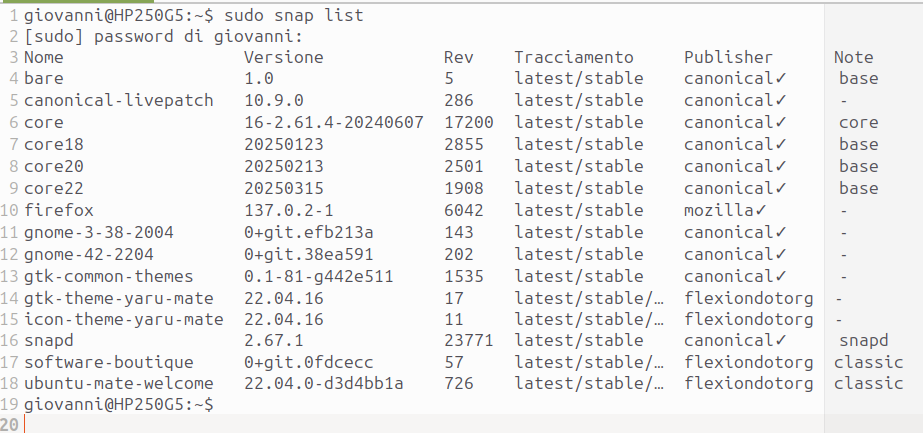Click the 'Publisher' column header text
Image resolution: width=923 pixels, height=433 pixels.
728,57
